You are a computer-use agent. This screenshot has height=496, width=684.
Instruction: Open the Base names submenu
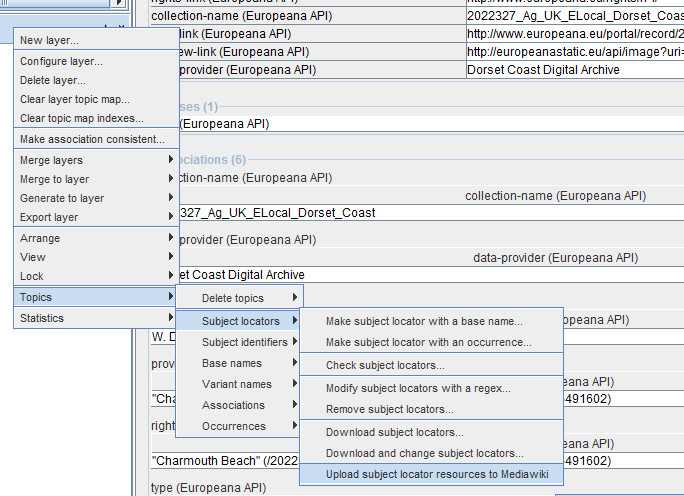click(239, 363)
